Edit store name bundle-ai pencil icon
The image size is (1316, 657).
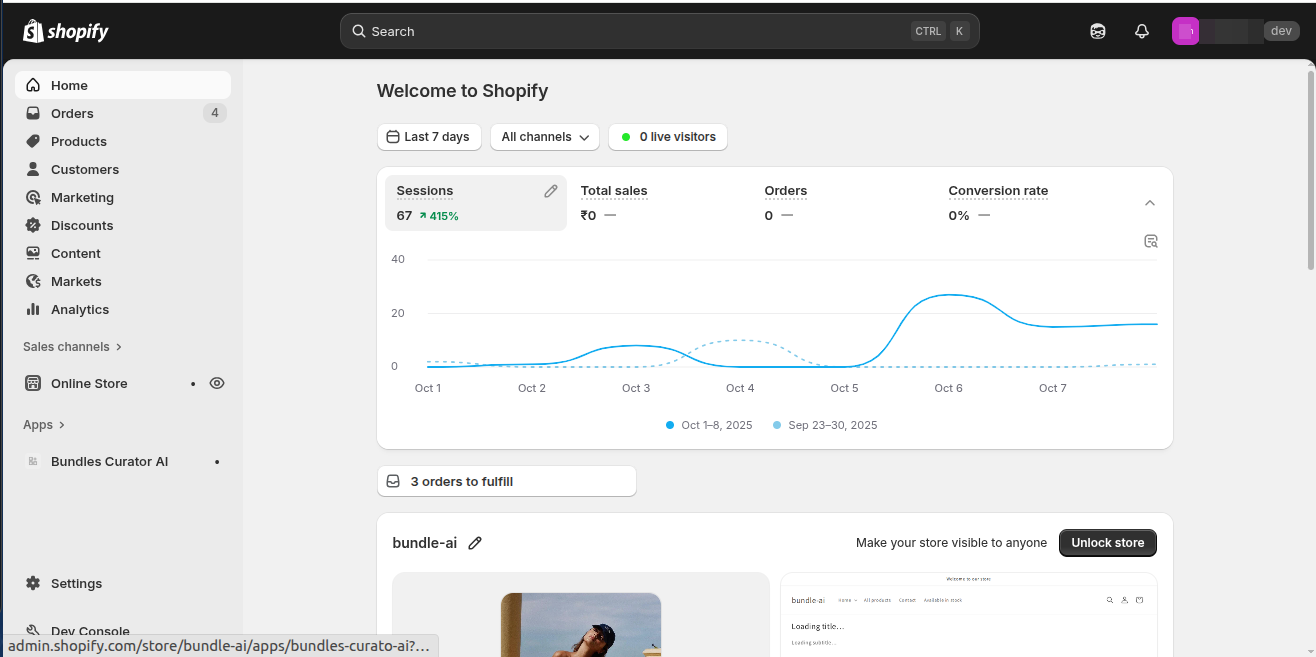(475, 543)
